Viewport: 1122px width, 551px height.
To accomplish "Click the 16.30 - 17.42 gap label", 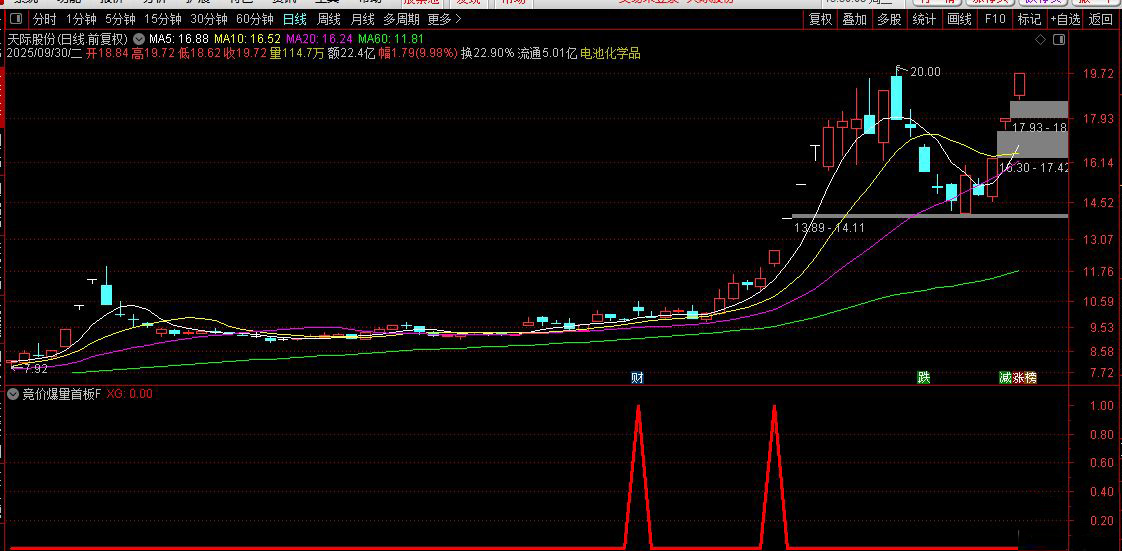I will coord(1034,167).
